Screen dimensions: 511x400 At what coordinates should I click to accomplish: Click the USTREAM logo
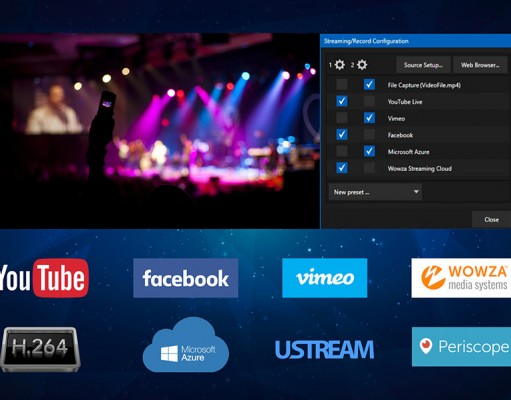325,349
